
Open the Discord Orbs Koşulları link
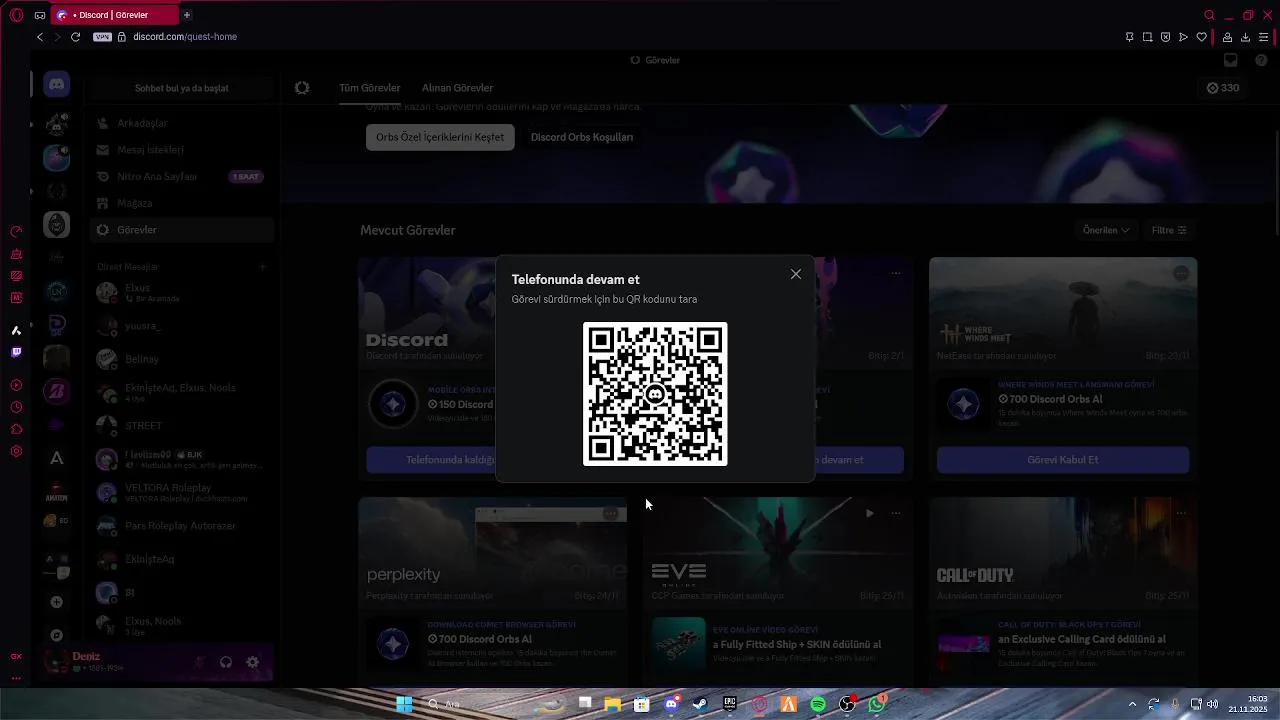582,137
